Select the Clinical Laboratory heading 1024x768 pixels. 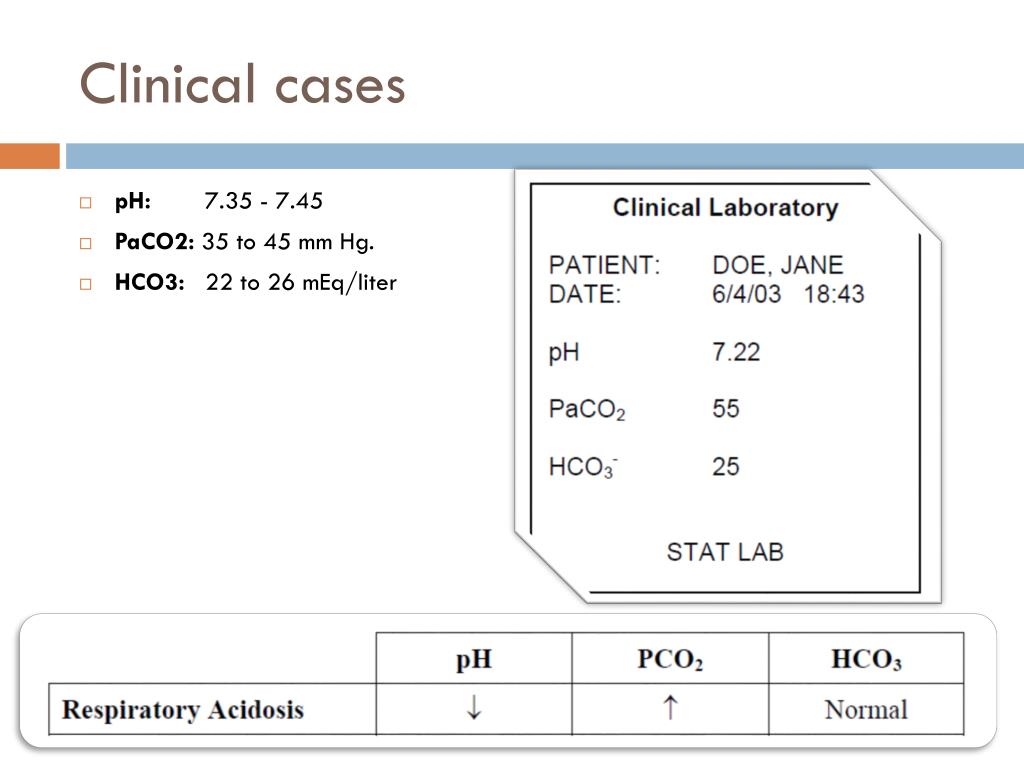click(x=726, y=208)
